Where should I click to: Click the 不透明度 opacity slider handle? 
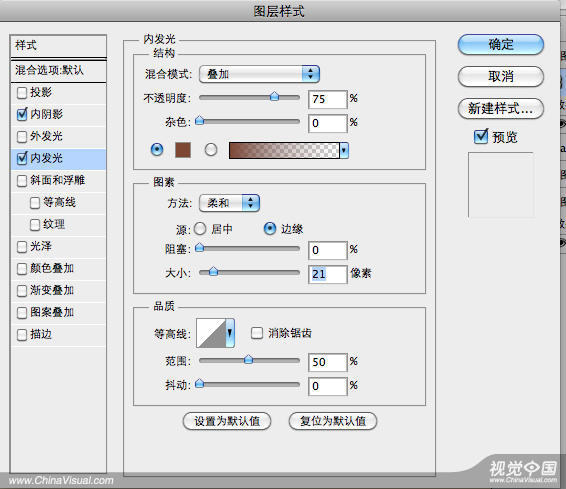(x=275, y=96)
